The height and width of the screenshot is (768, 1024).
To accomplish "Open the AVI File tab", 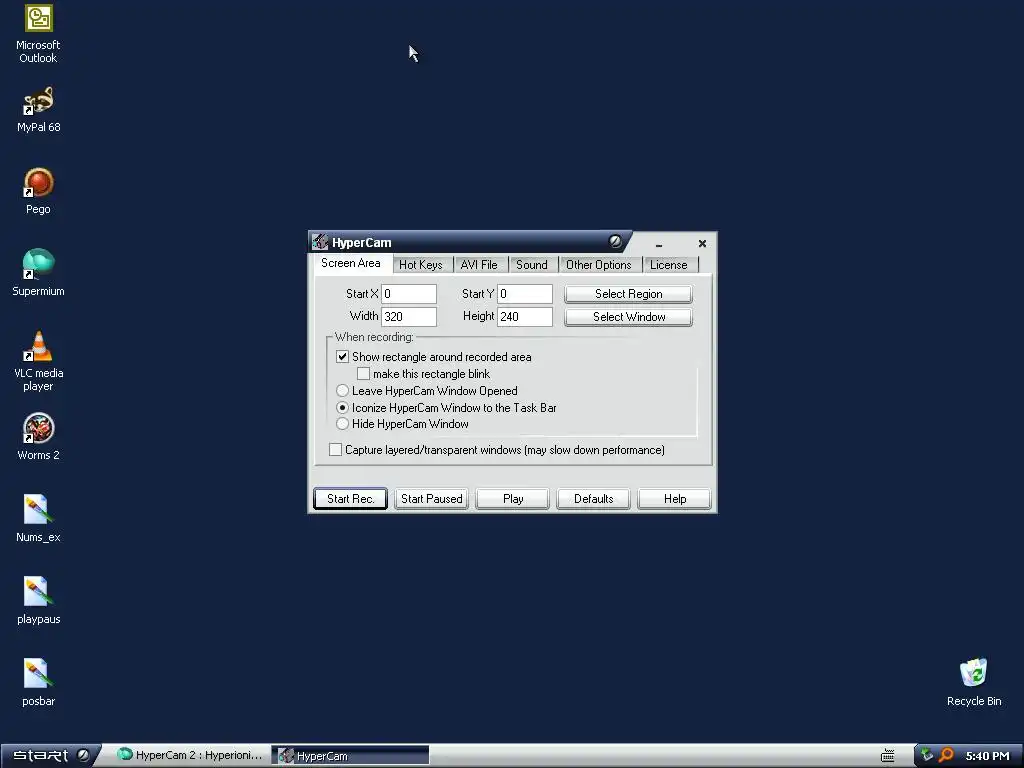I will (479, 264).
